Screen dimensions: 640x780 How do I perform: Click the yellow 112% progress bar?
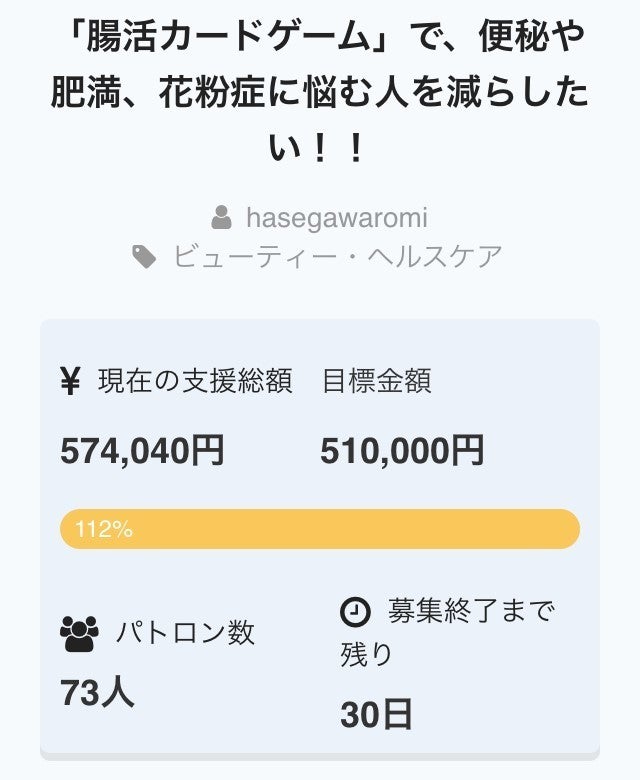(x=320, y=529)
